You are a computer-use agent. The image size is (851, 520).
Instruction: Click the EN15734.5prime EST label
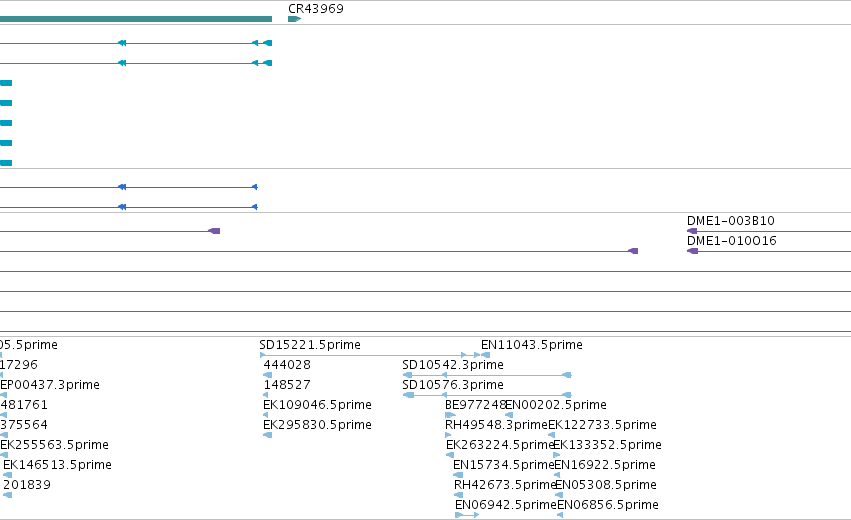point(504,465)
